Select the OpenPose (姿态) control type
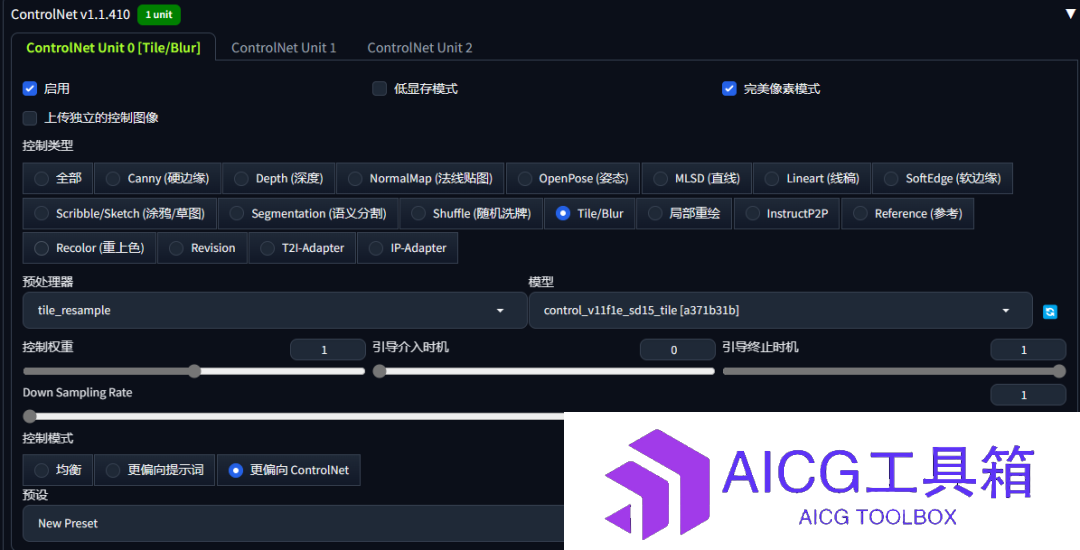This screenshot has height=550, width=1080. pyautogui.click(x=572, y=178)
